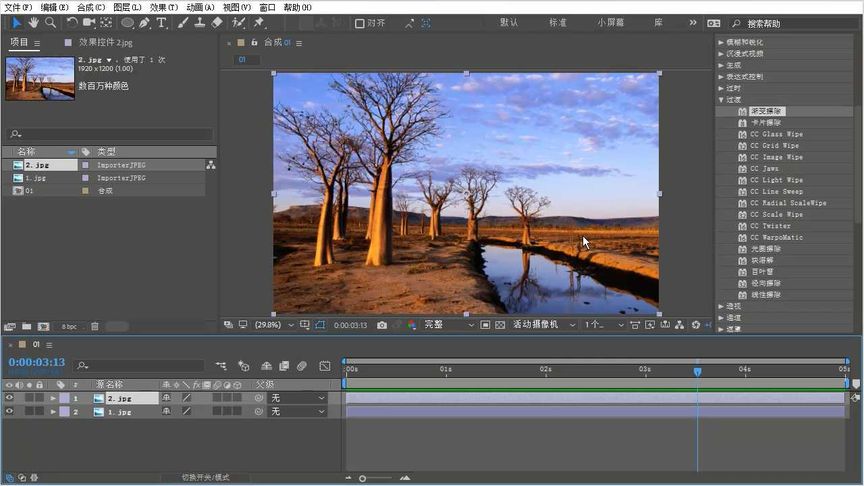Select the Pen tool

(x=145, y=23)
